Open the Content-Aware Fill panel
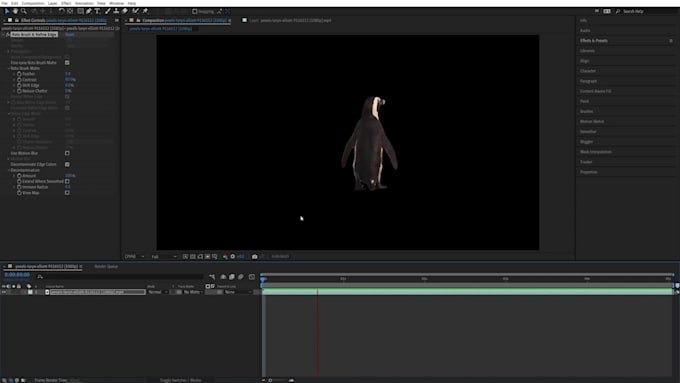 (595, 91)
